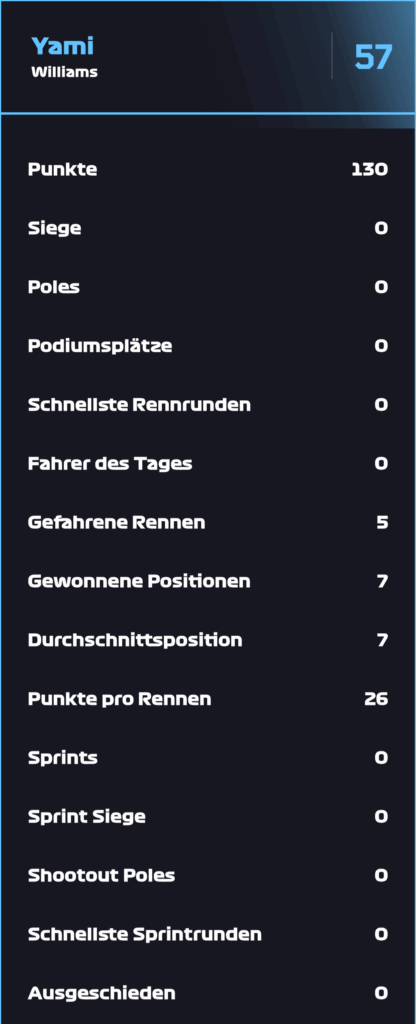Click the 26 points per race value
Viewport: 416px width, 1024px height.
click(x=376, y=699)
